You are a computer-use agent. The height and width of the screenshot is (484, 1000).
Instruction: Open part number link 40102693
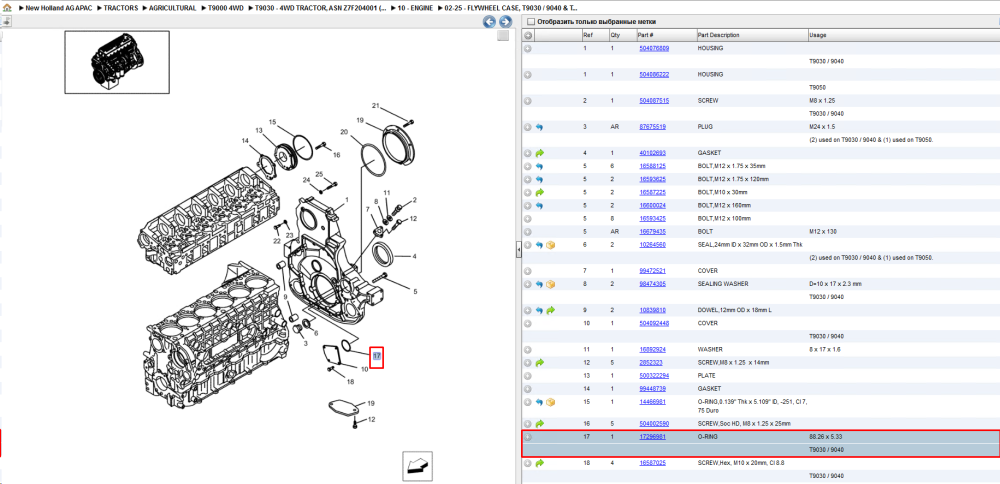[x=652, y=153]
